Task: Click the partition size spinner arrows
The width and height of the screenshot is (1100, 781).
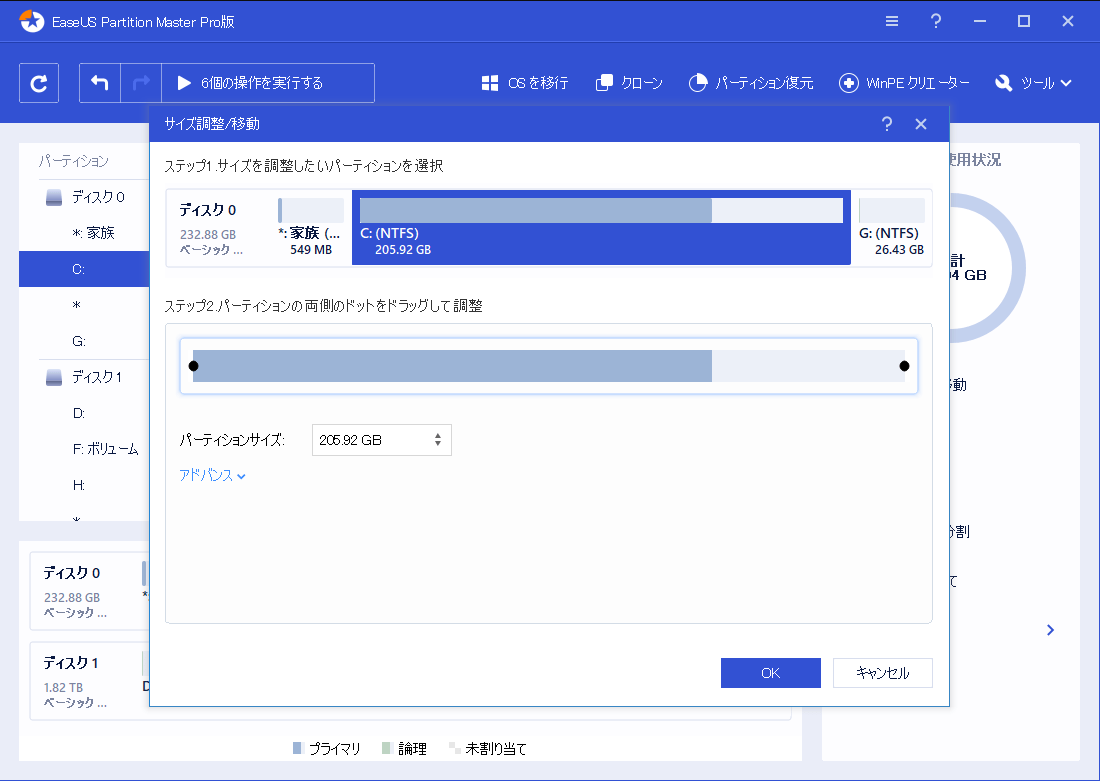Action: (x=438, y=440)
